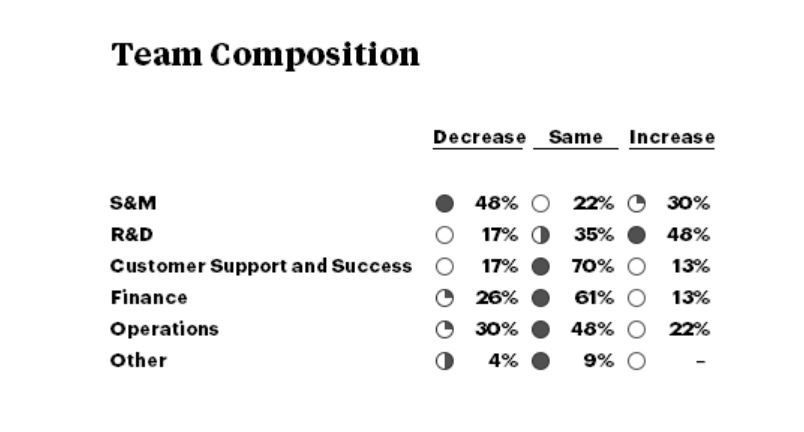The height and width of the screenshot is (432, 804).
Task: Select empty circle for Other Increase
Action: [x=636, y=361]
